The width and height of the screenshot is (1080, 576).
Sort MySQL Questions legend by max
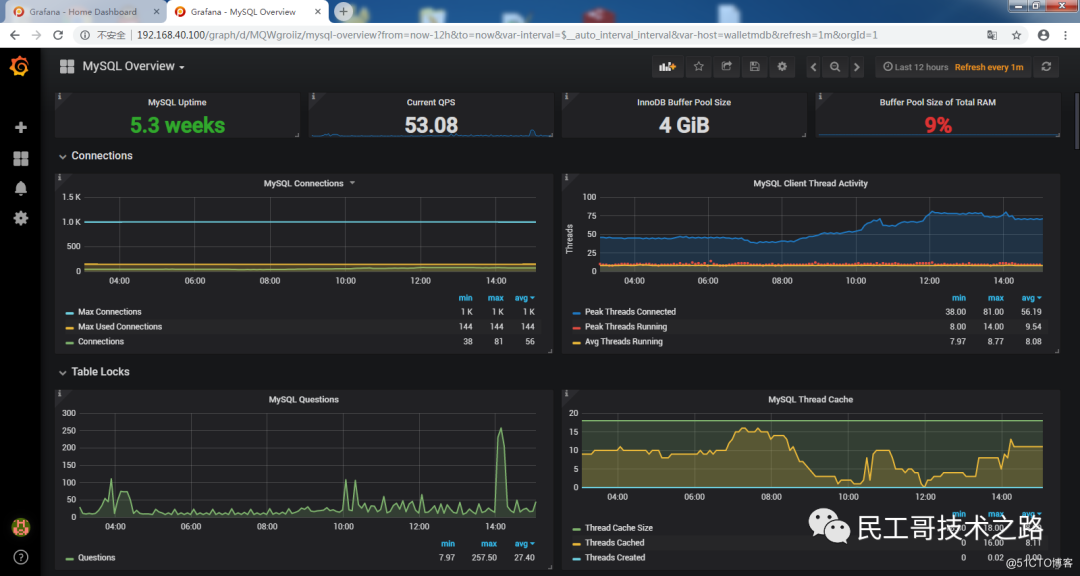pyautogui.click(x=489, y=544)
